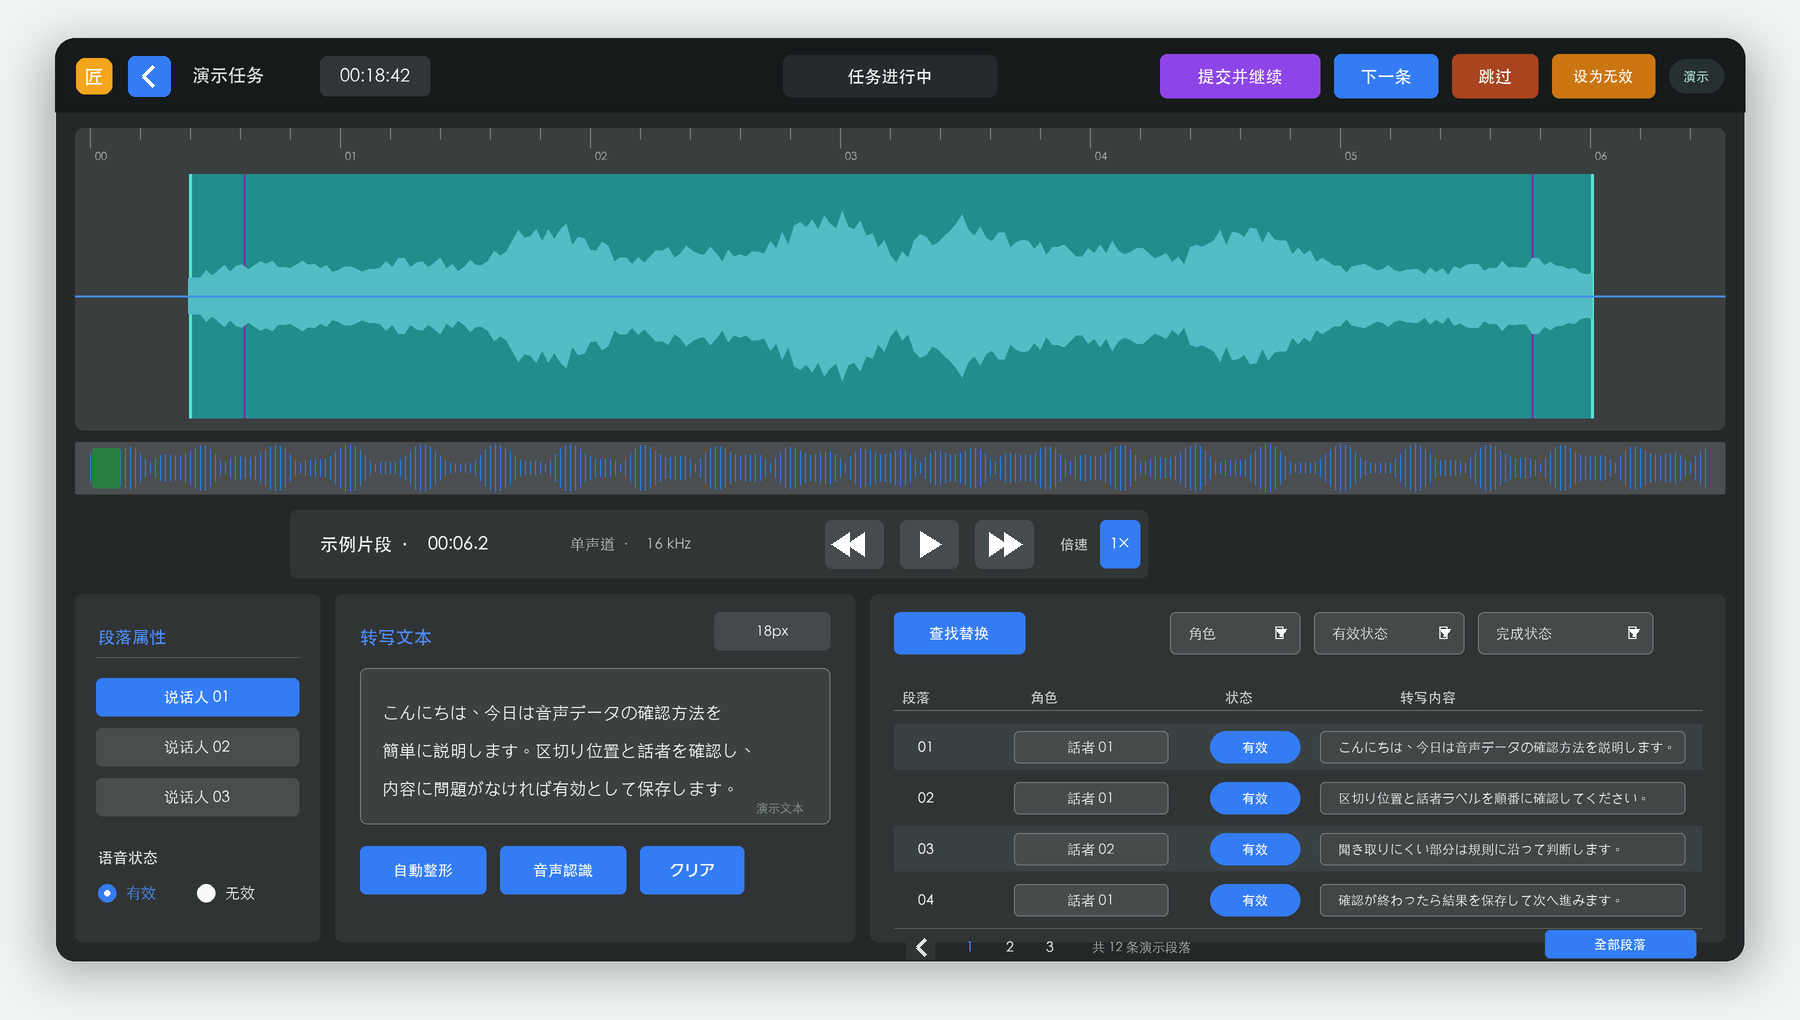Image resolution: width=1800 pixels, height=1020 pixels.
Task: Select the 有效 radio button
Action: [107, 893]
